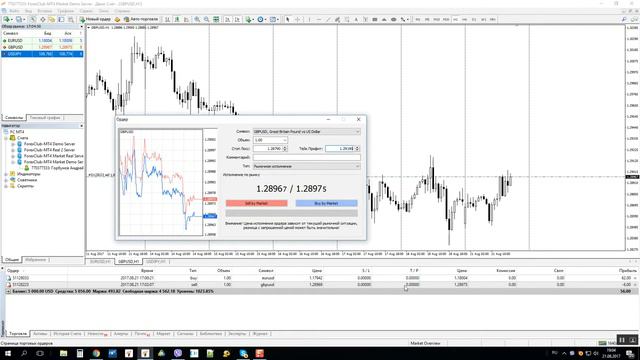640x360 pixels.
Task: Open the Windows Start menu
Action: tap(7, 353)
